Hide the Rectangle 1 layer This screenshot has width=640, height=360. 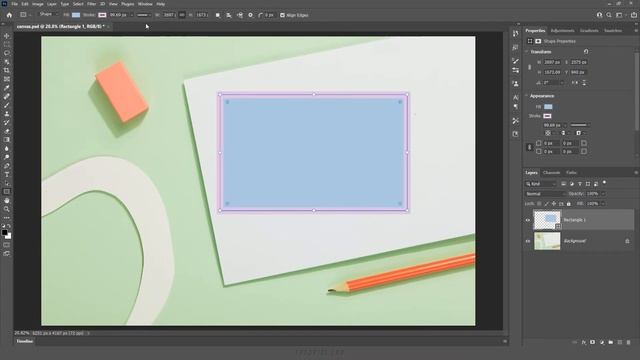tap(528, 220)
